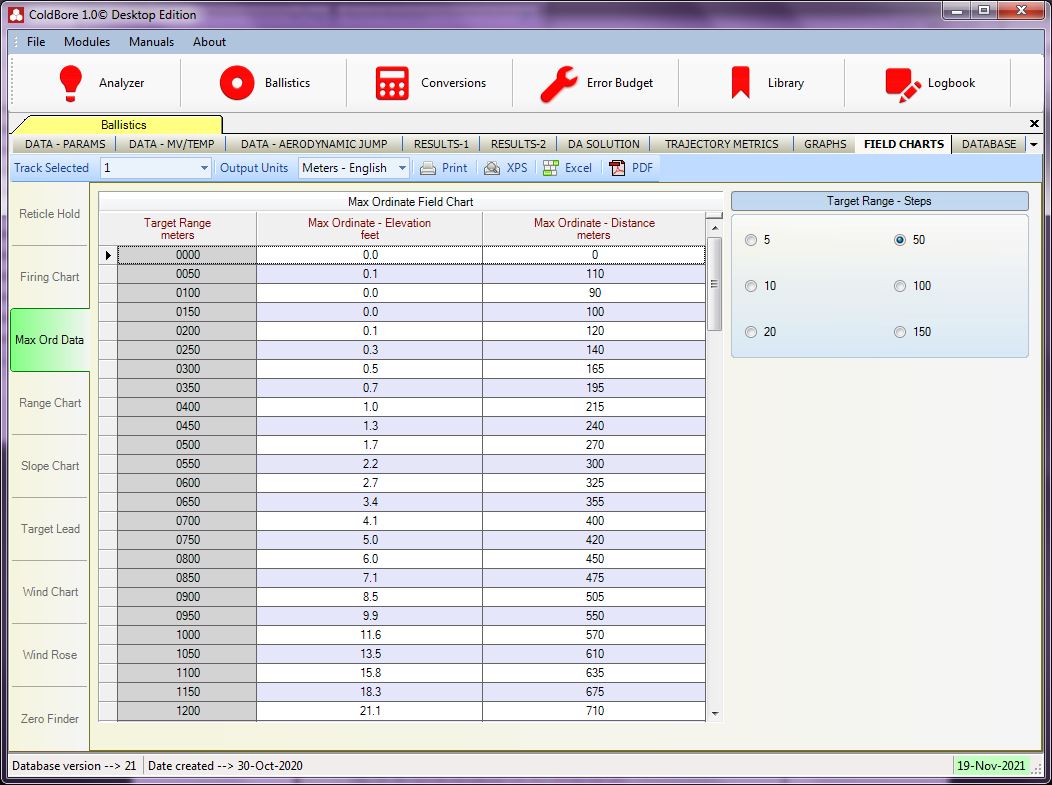Click the PDF export icon
Image resolution: width=1052 pixels, height=785 pixels.
pyautogui.click(x=617, y=168)
